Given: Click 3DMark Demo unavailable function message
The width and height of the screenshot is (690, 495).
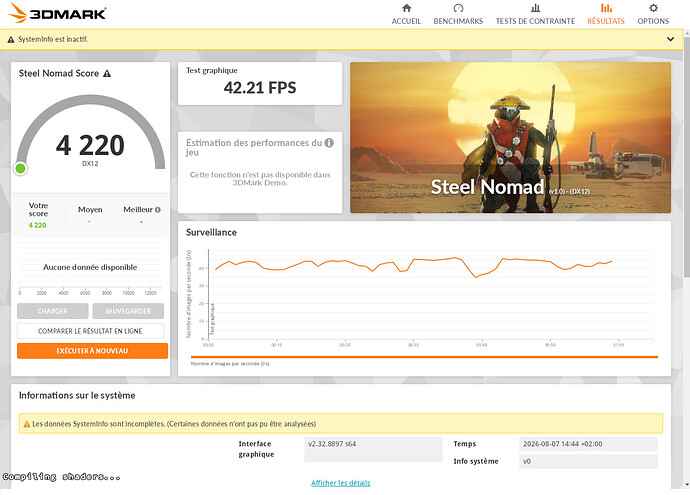Looking at the screenshot, I should (260, 179).
